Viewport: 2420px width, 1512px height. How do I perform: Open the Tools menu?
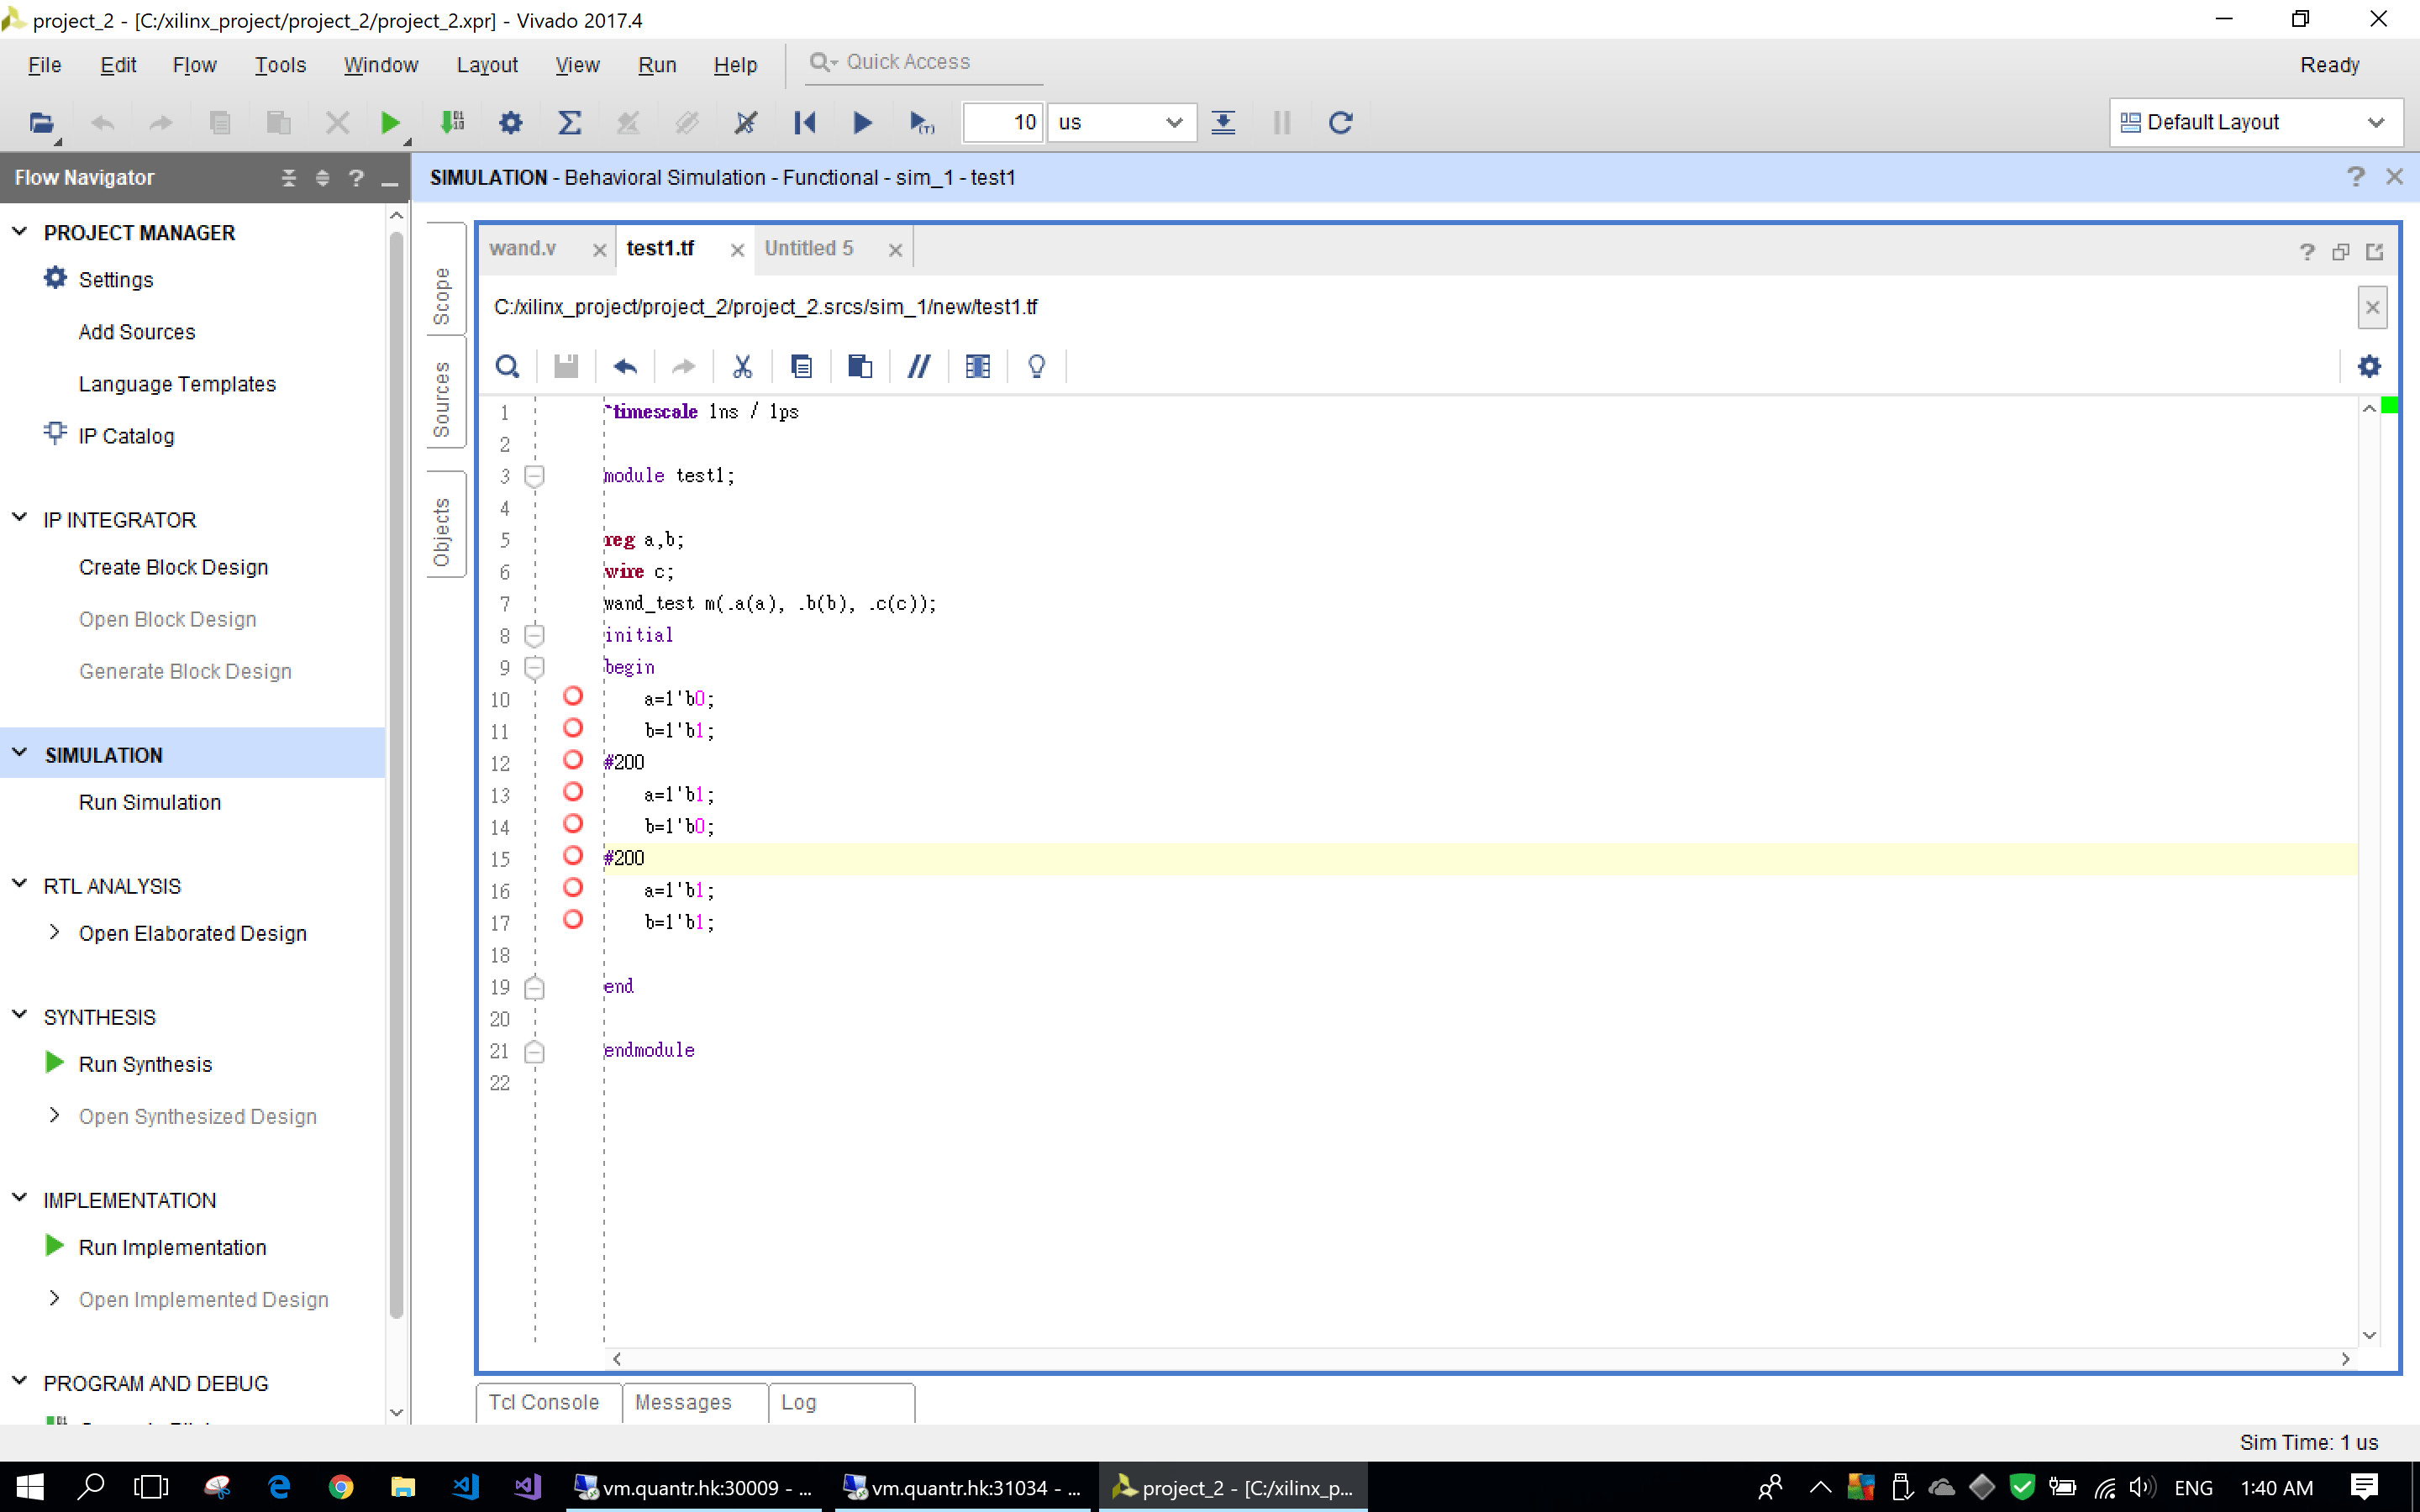click(280, 65)
